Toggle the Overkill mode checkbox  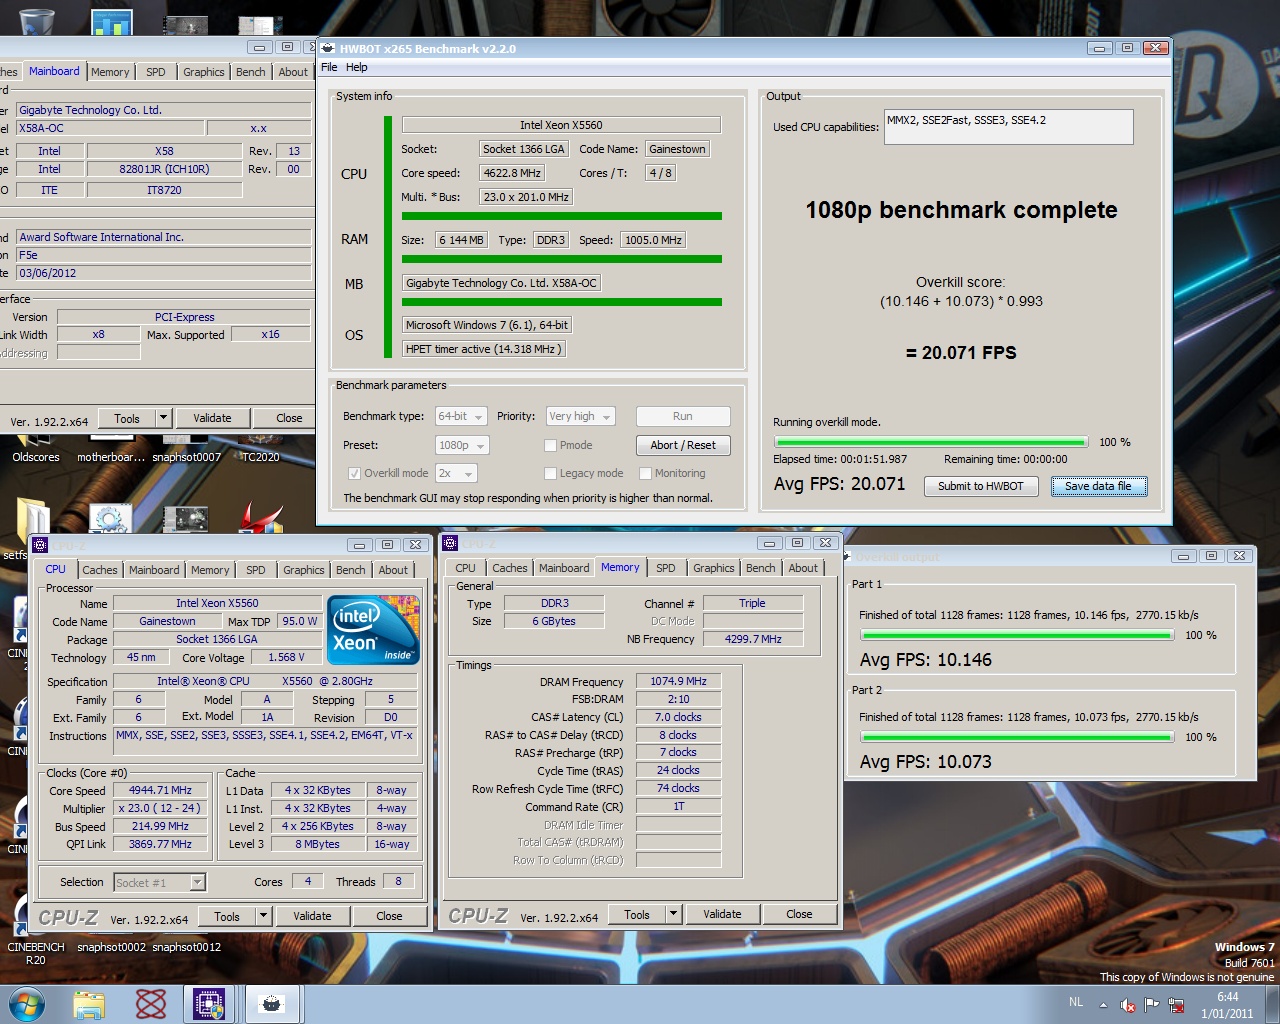coord(354,474)
